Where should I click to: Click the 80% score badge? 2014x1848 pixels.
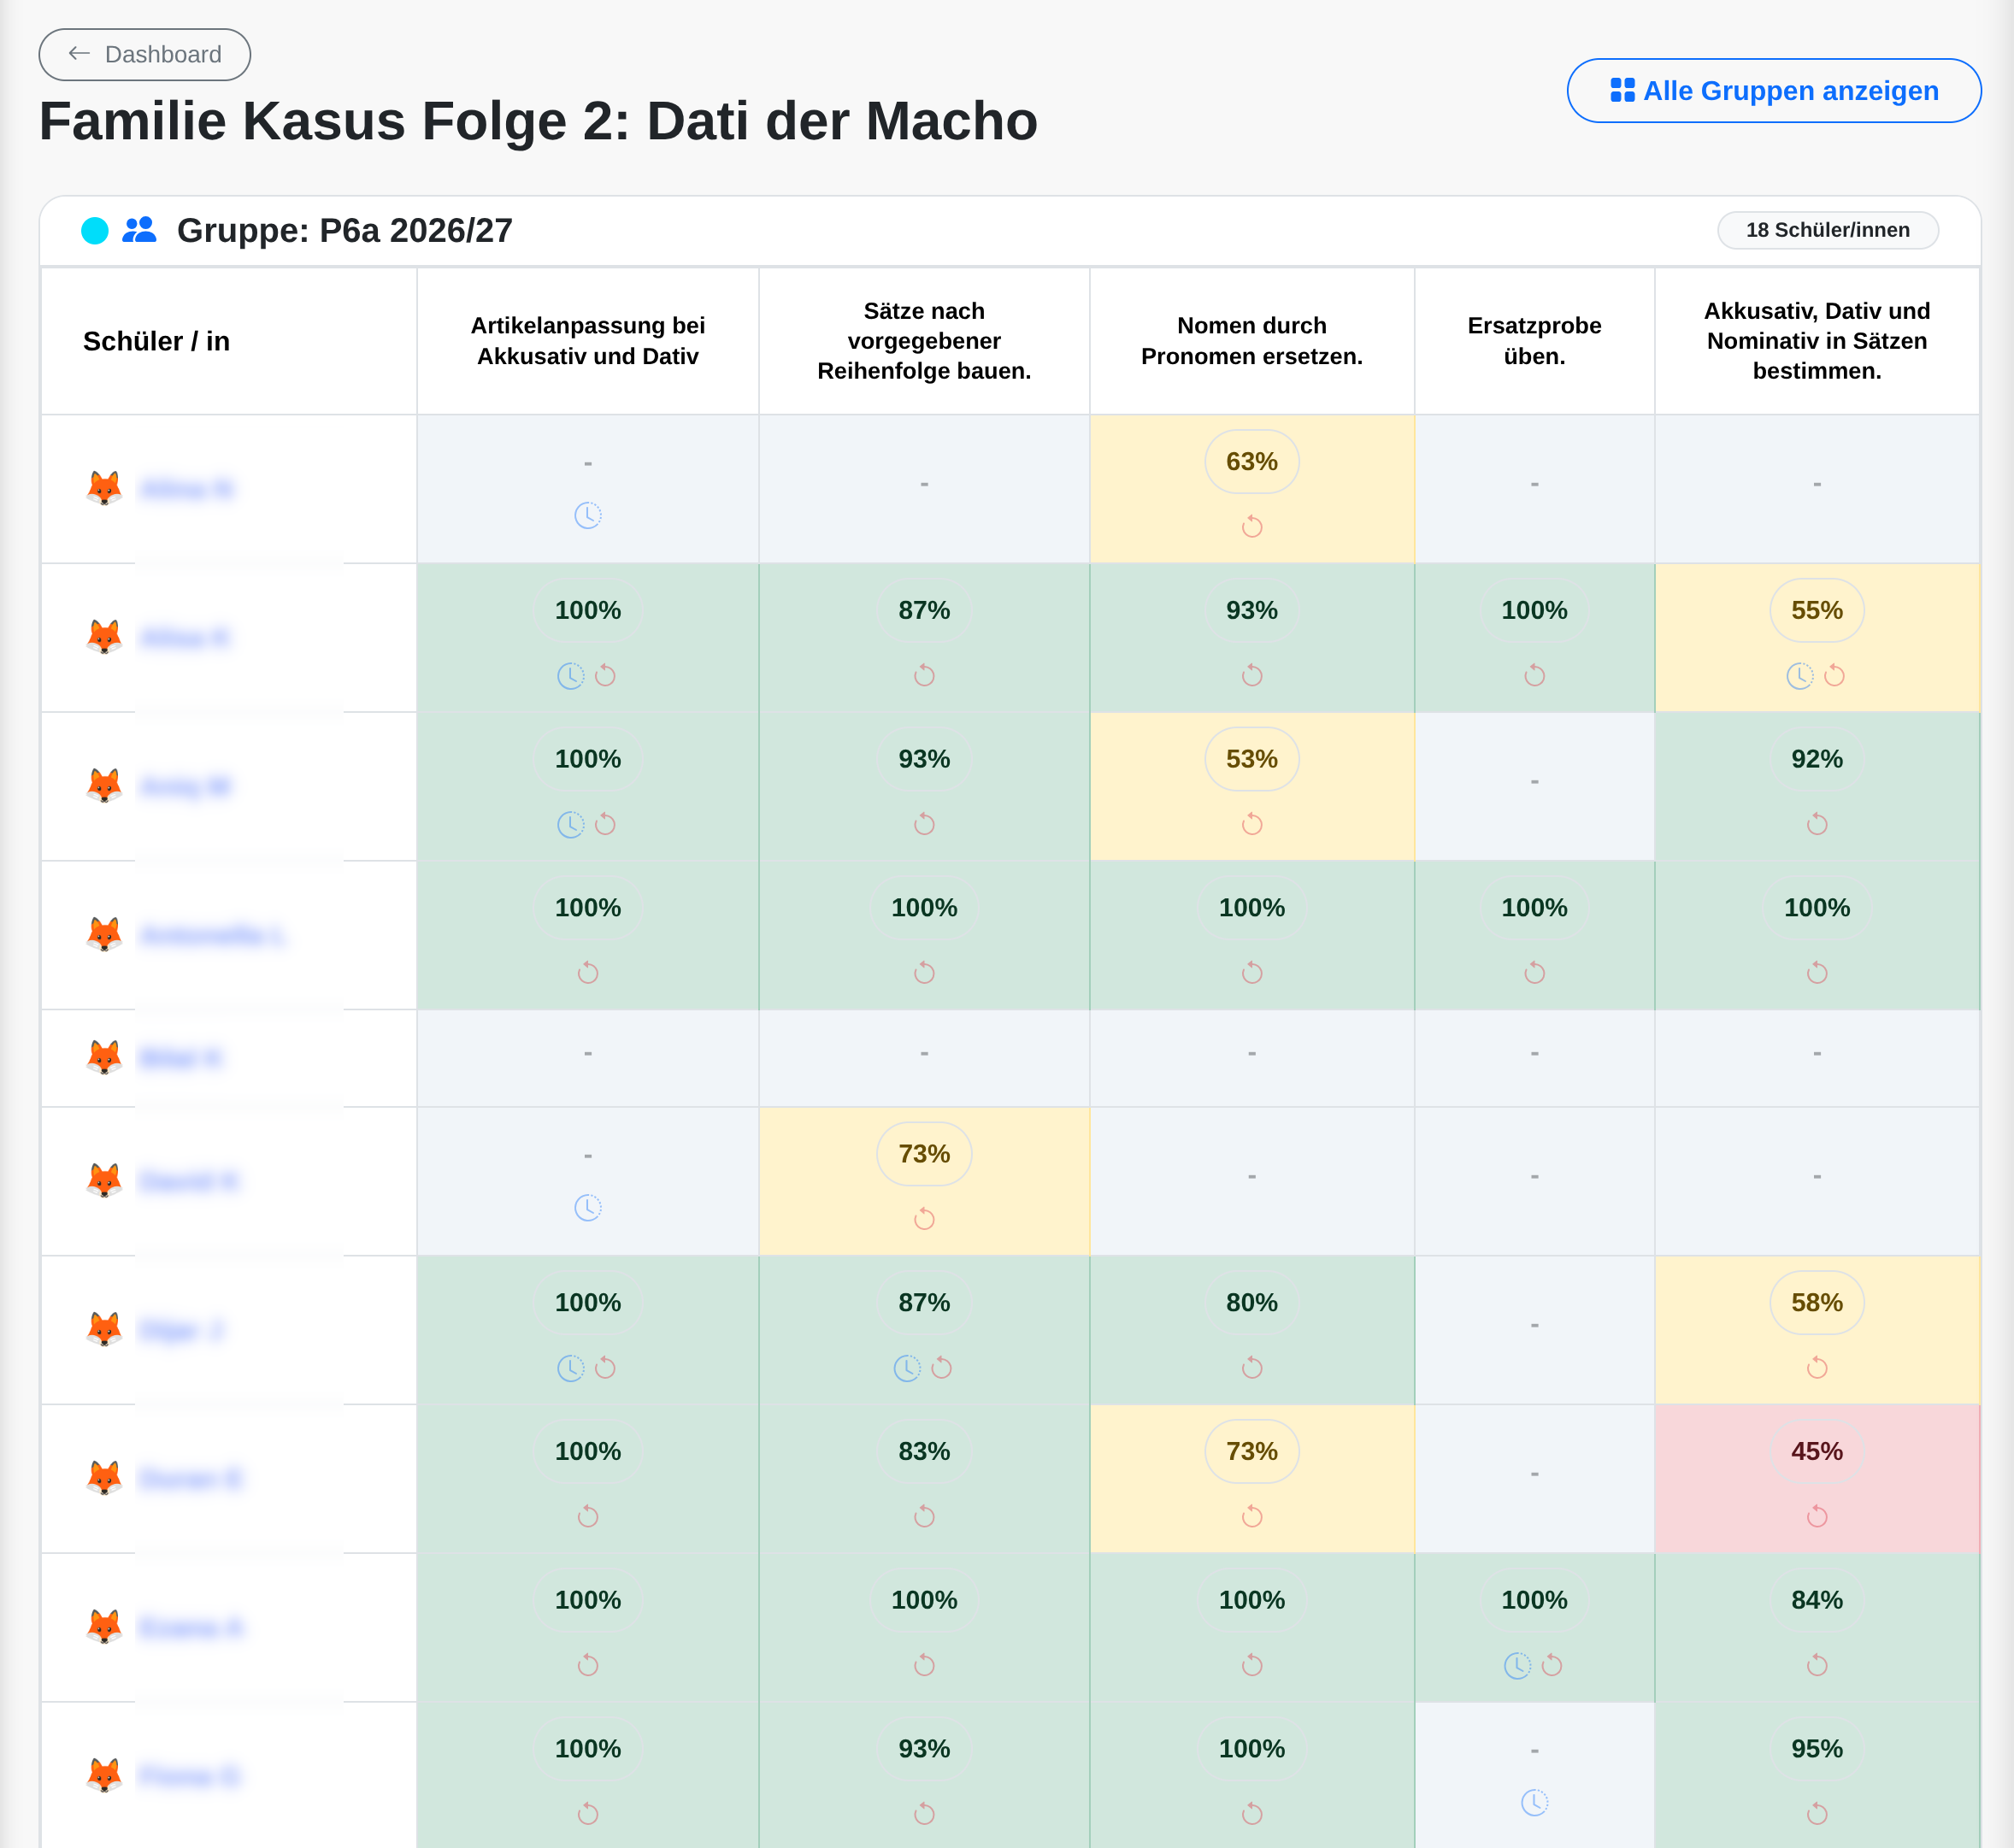pyautogui.click(x=1252, y=1303)
